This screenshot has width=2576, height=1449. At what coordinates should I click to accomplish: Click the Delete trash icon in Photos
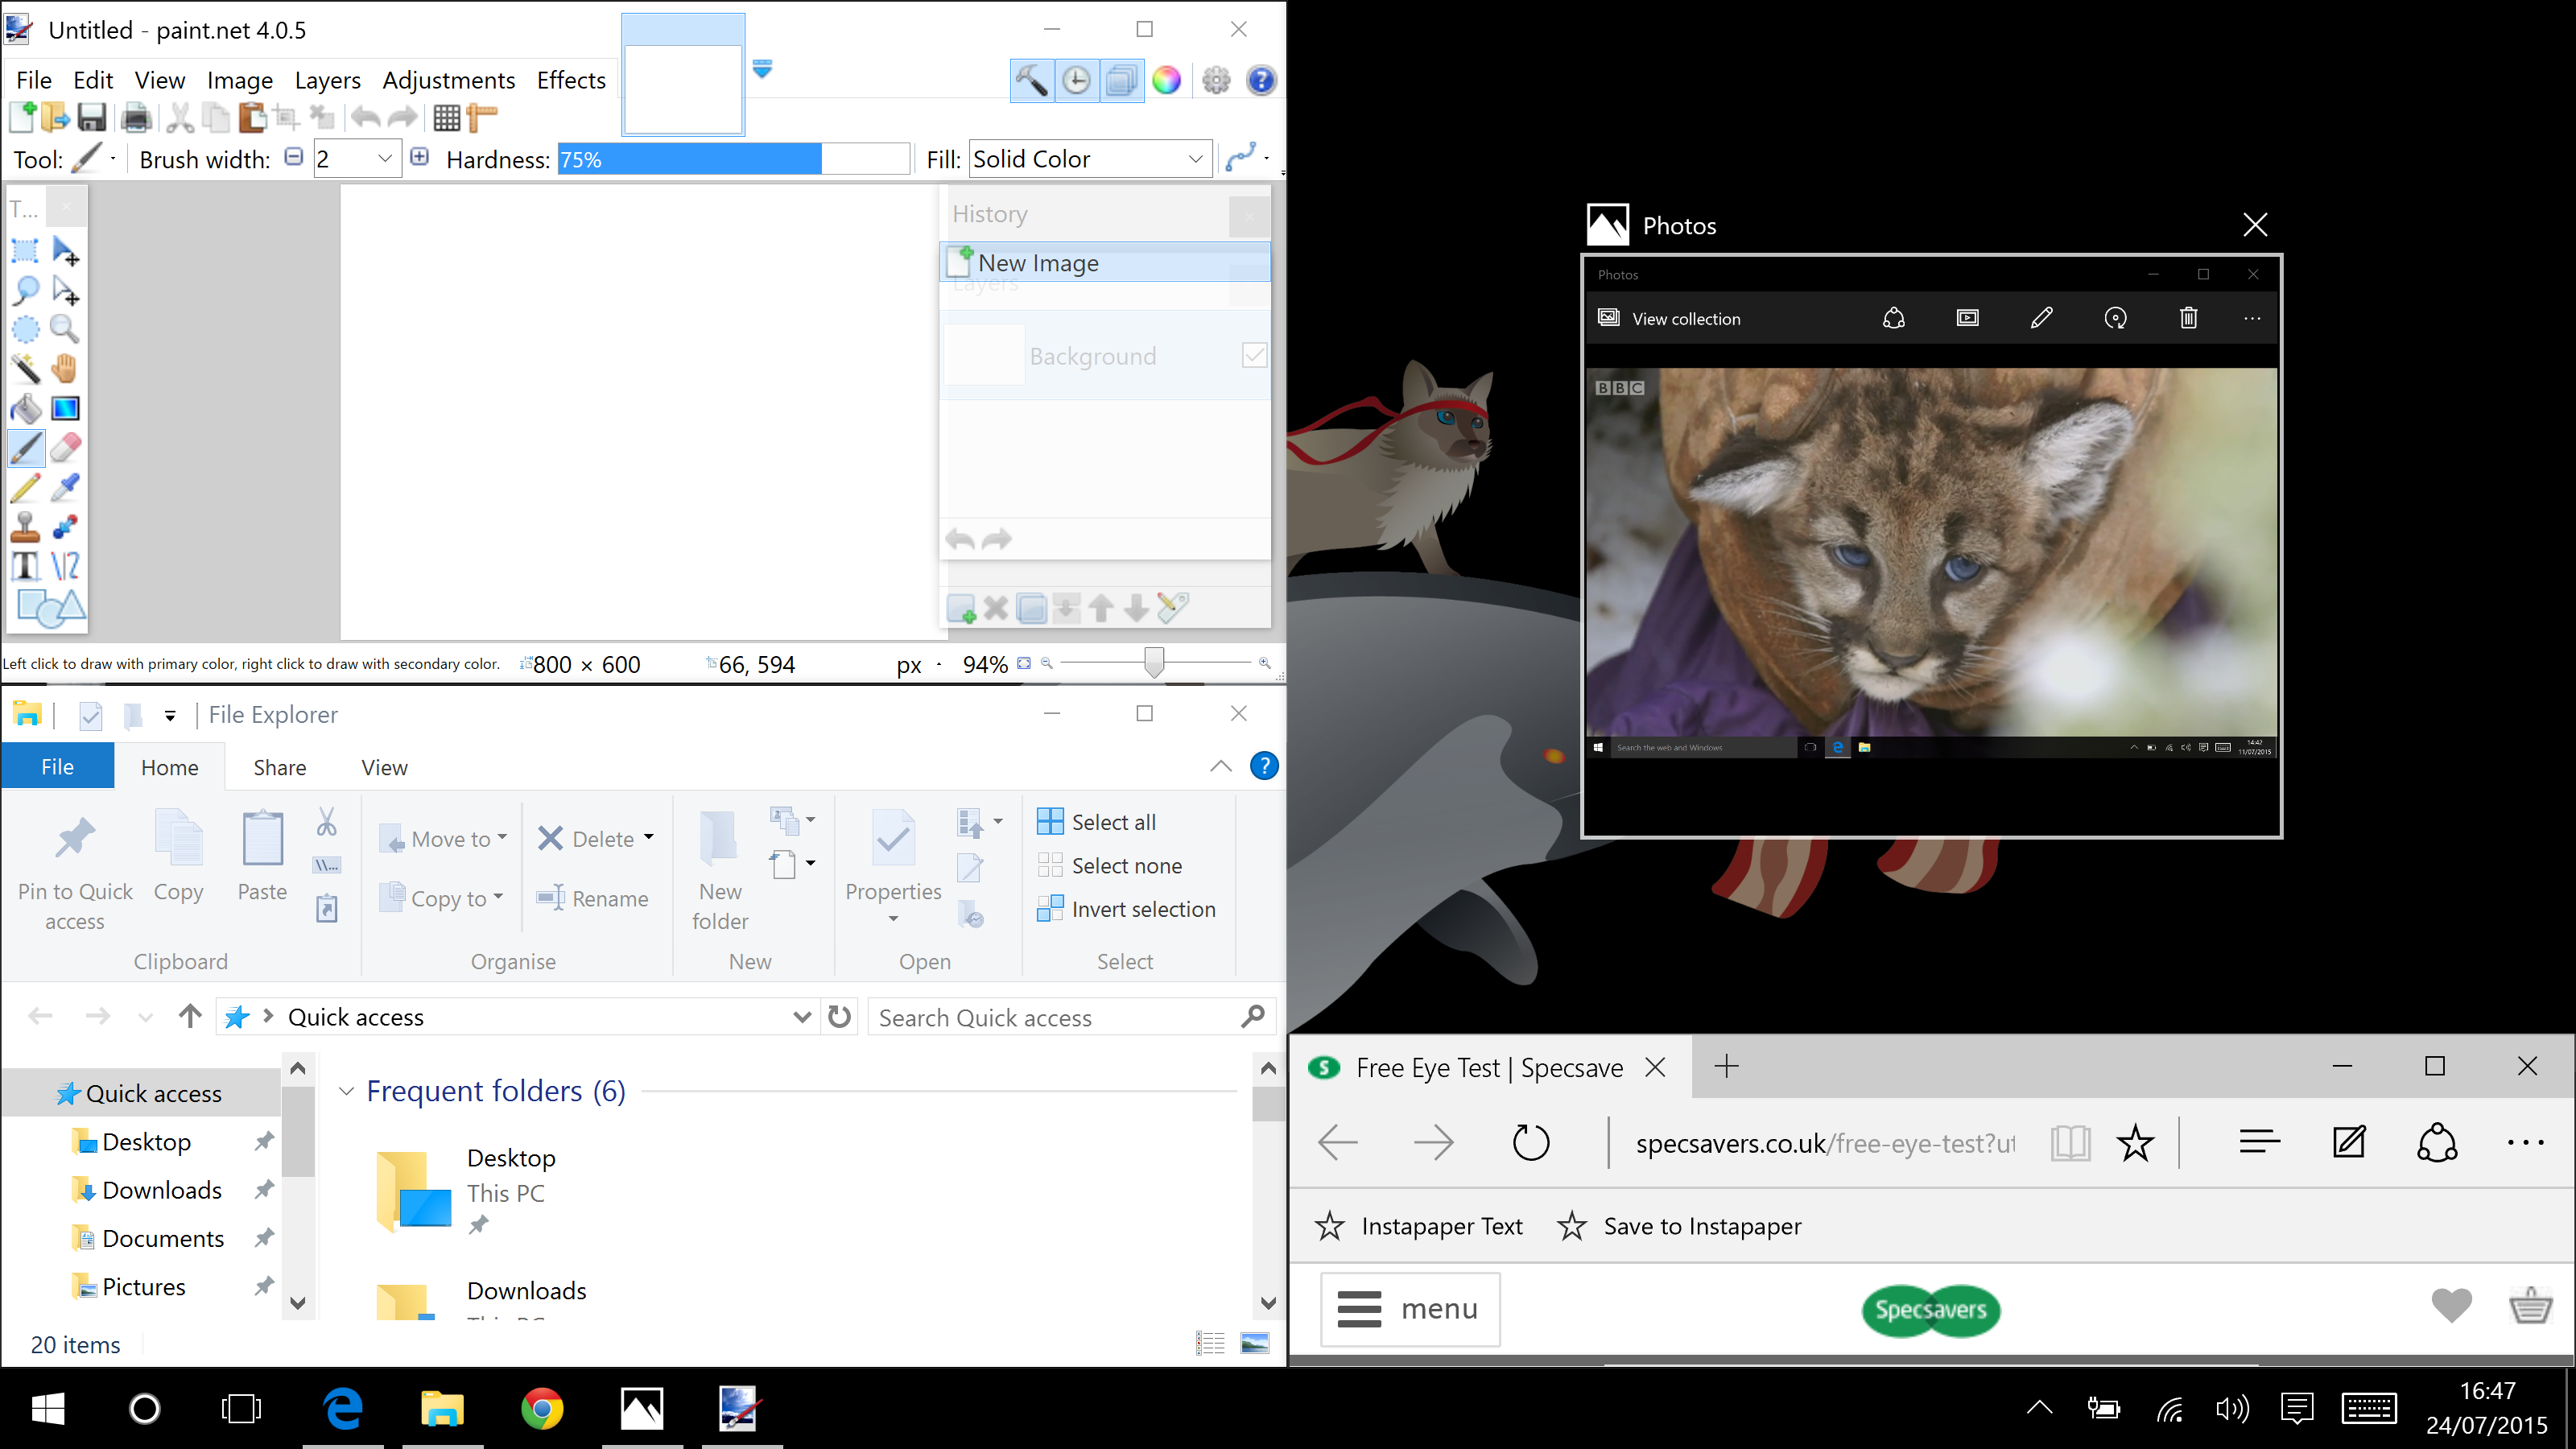2188,318
